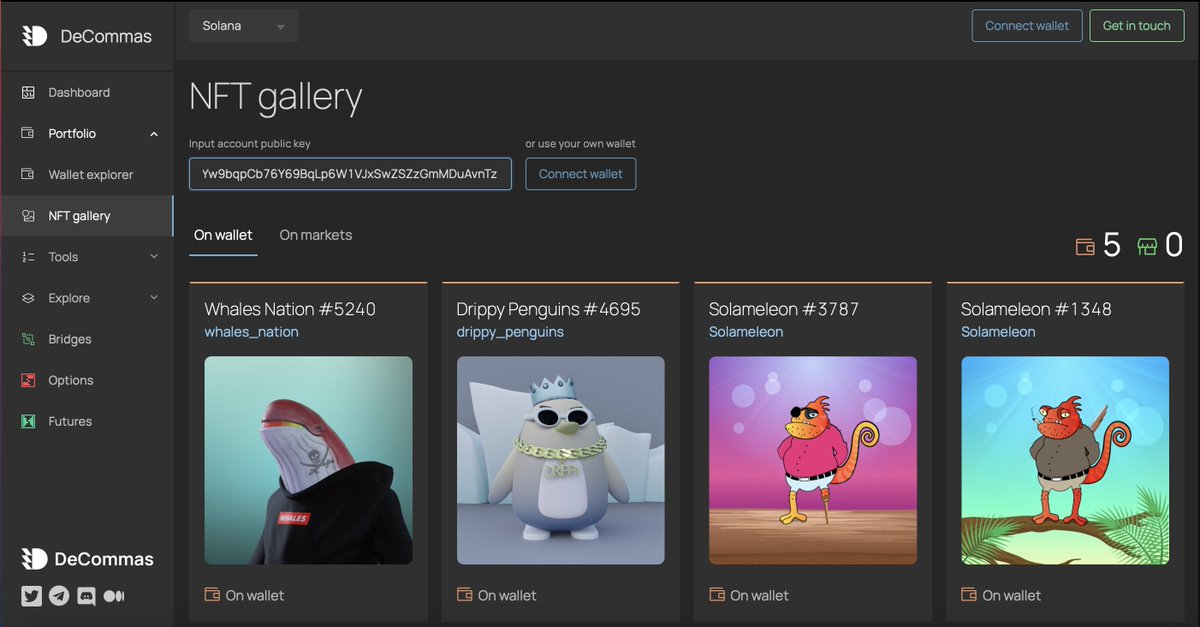Open the Discord social icon

click(86, 596)
